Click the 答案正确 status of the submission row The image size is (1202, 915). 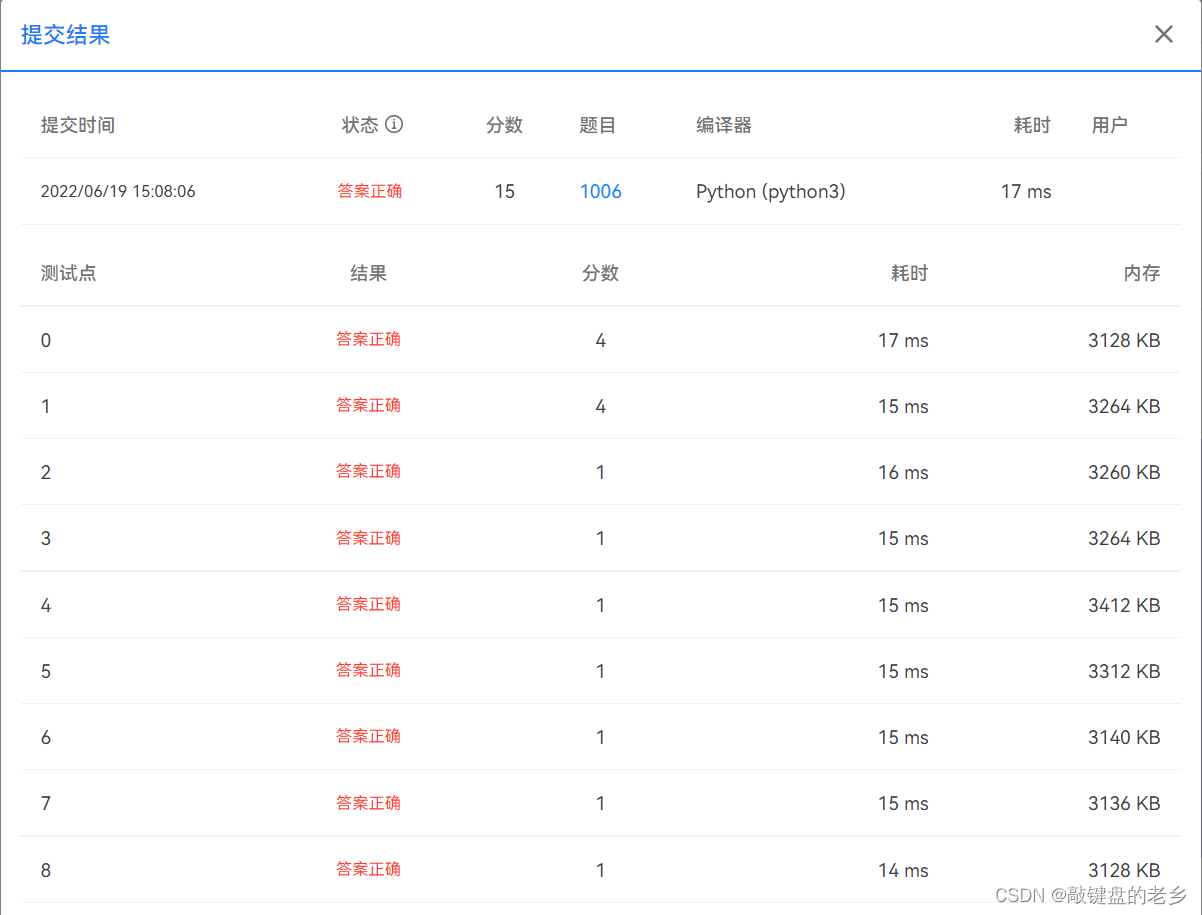(x=370, y=191)
